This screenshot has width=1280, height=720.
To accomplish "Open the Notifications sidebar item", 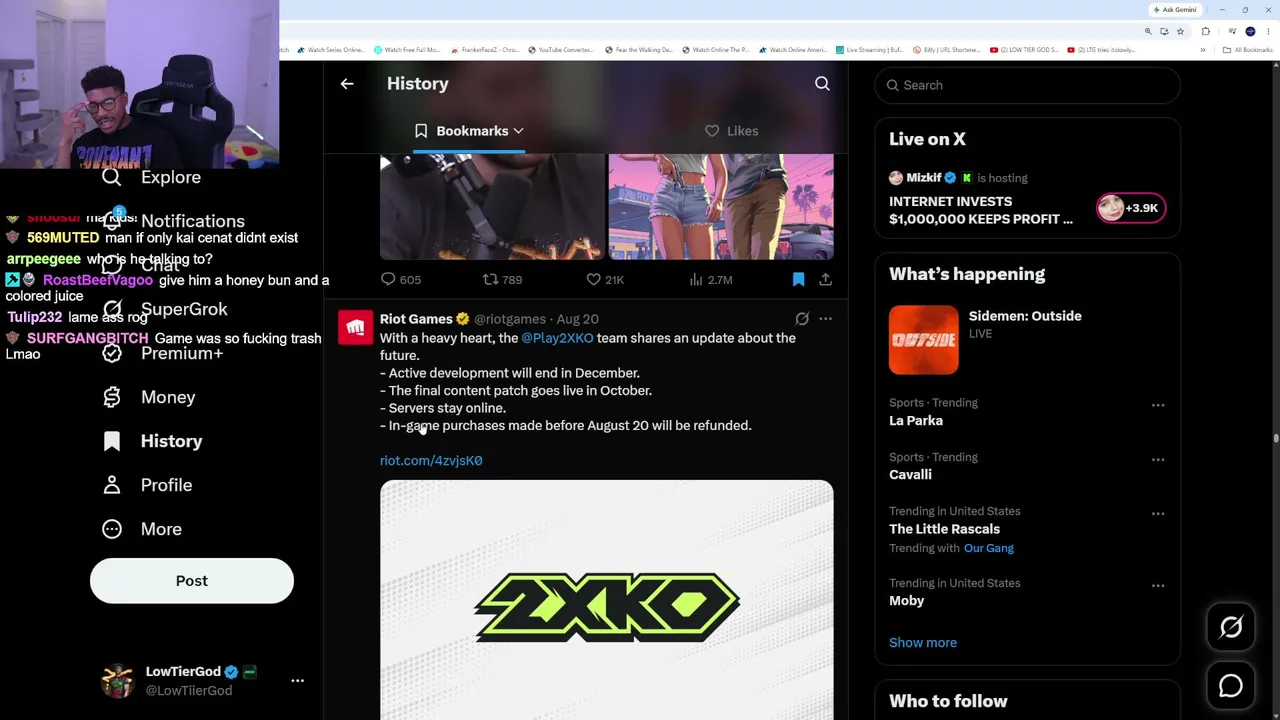I will [x=173, y=221].
